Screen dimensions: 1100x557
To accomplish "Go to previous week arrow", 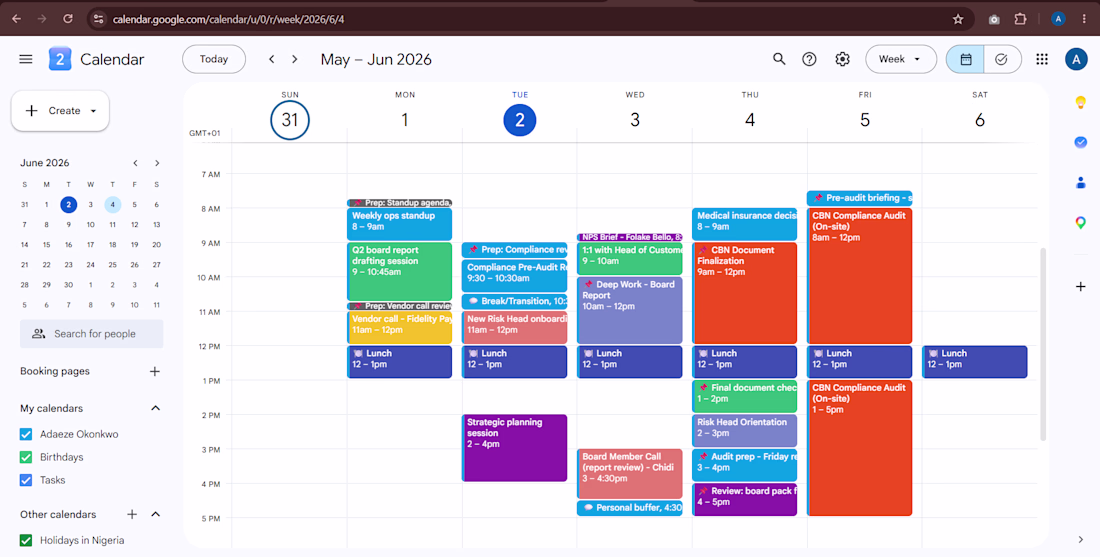I will tap(272, 60).
